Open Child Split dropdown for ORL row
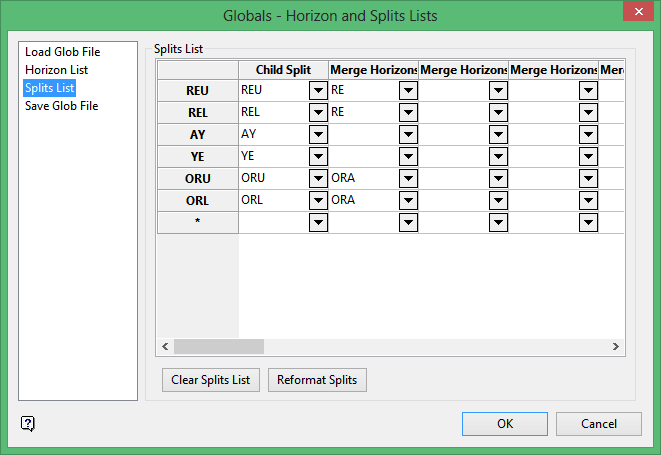 click(318, 201)
